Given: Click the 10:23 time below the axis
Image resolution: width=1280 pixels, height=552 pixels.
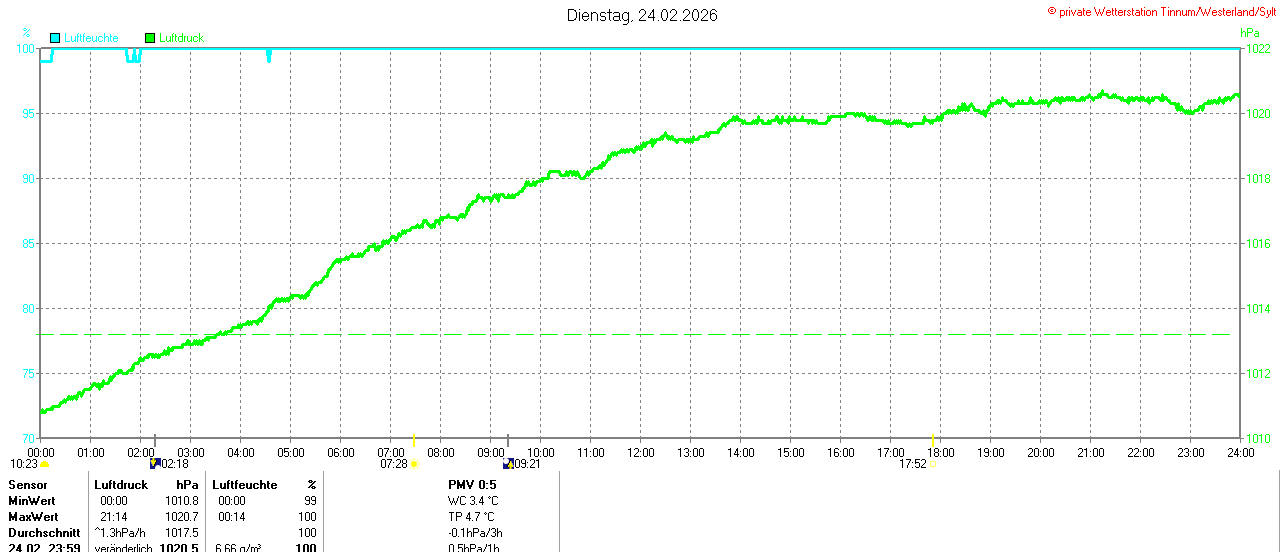Looking at the screenshot, I should tap(24, 464).
